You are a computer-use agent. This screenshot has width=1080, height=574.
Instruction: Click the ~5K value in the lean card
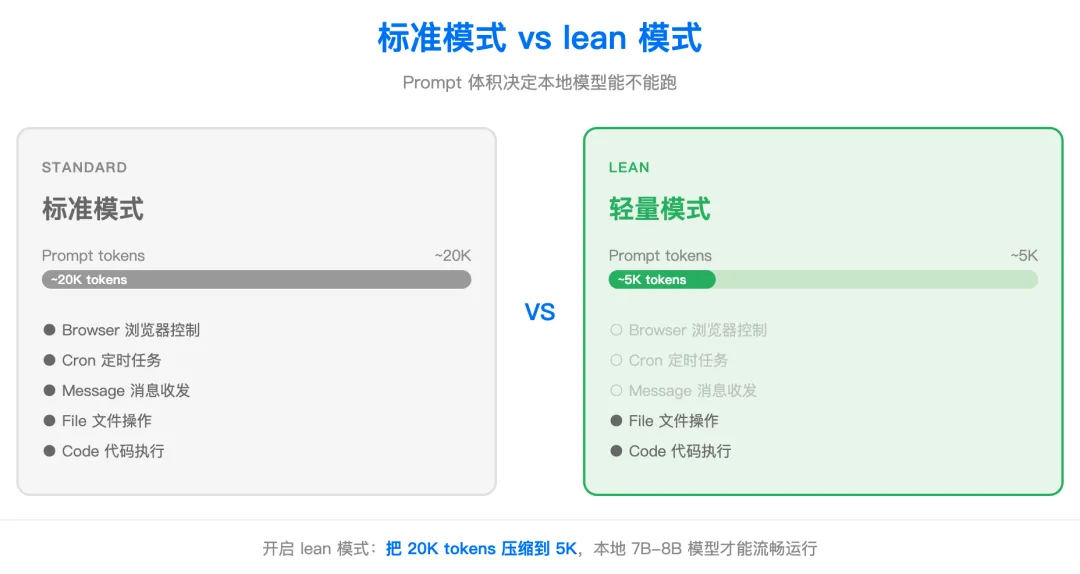click(x=1024, y=256)
